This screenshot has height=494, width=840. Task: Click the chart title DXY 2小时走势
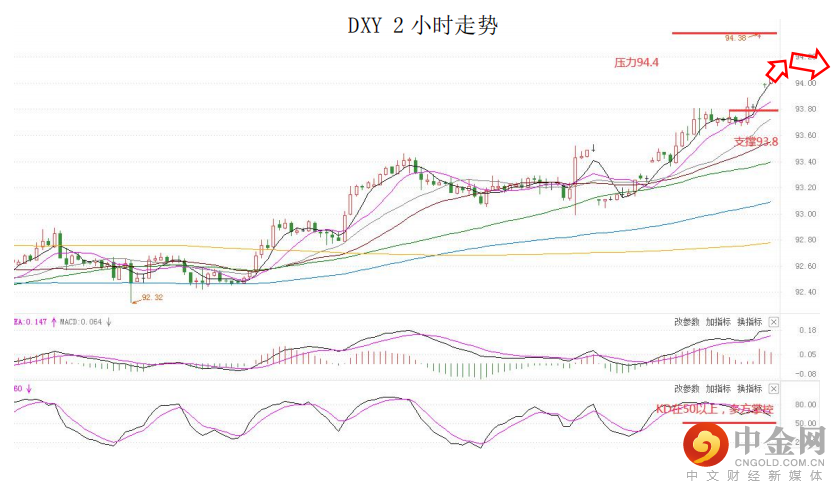pos(423,25)
